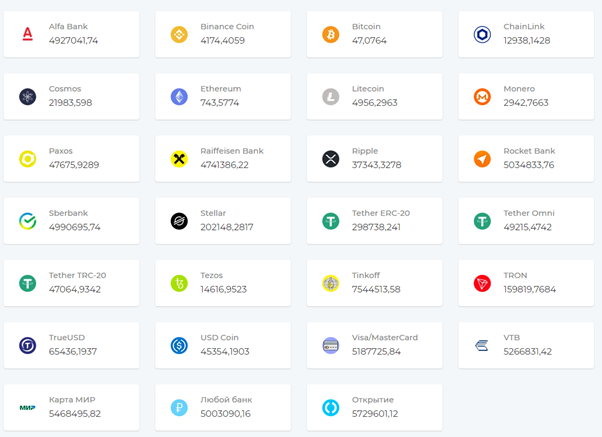This screenshot has height=437, width=602.
Task: Click the Sberbank checkmark icon
Action: 28,221
